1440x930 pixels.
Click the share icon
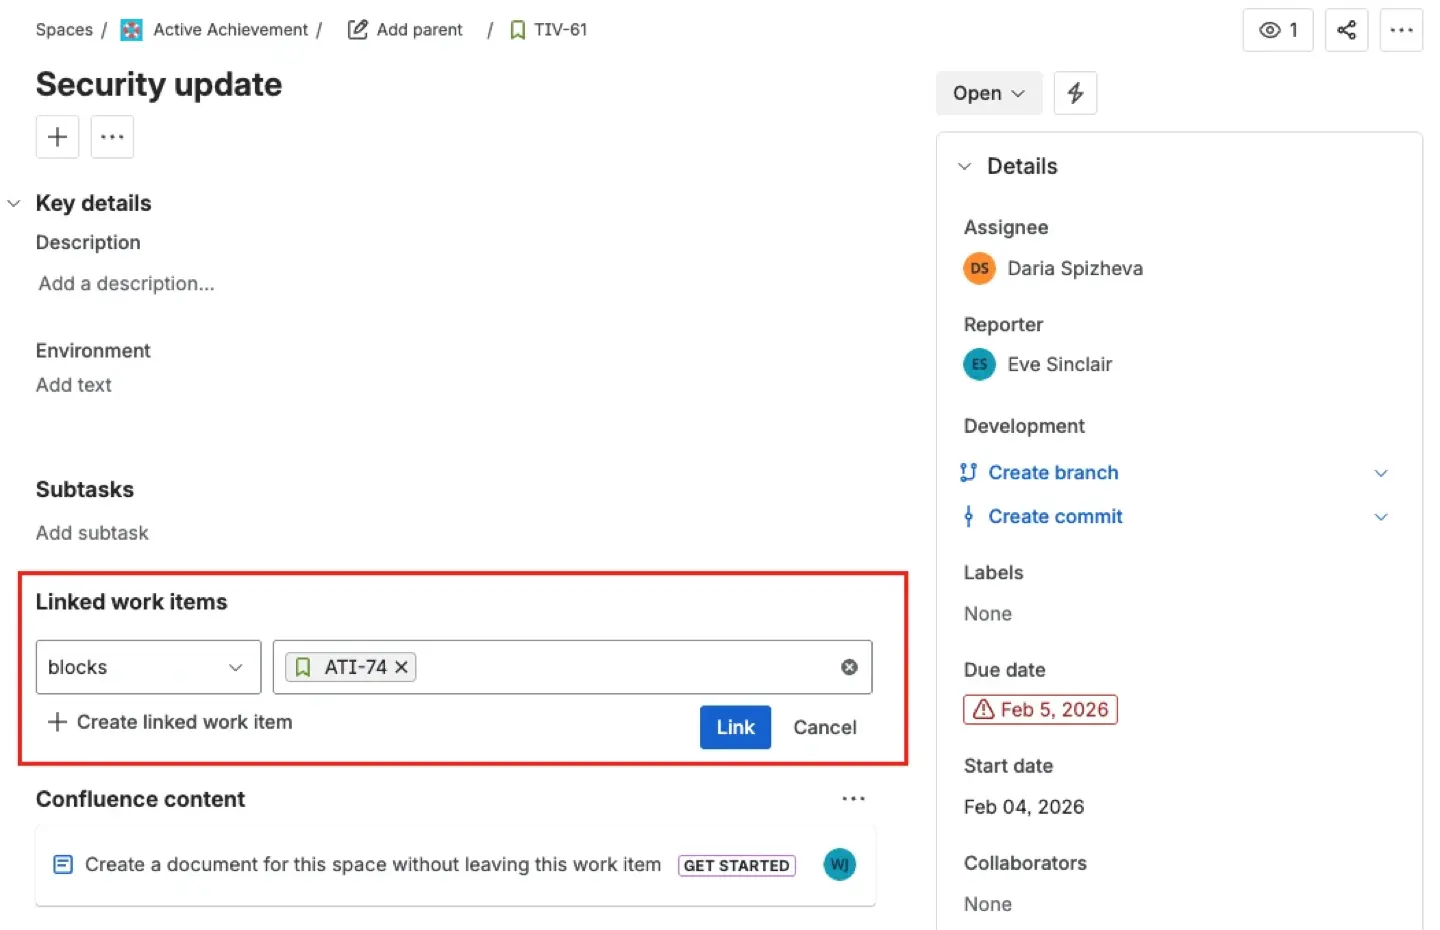tap(1346, 30)
